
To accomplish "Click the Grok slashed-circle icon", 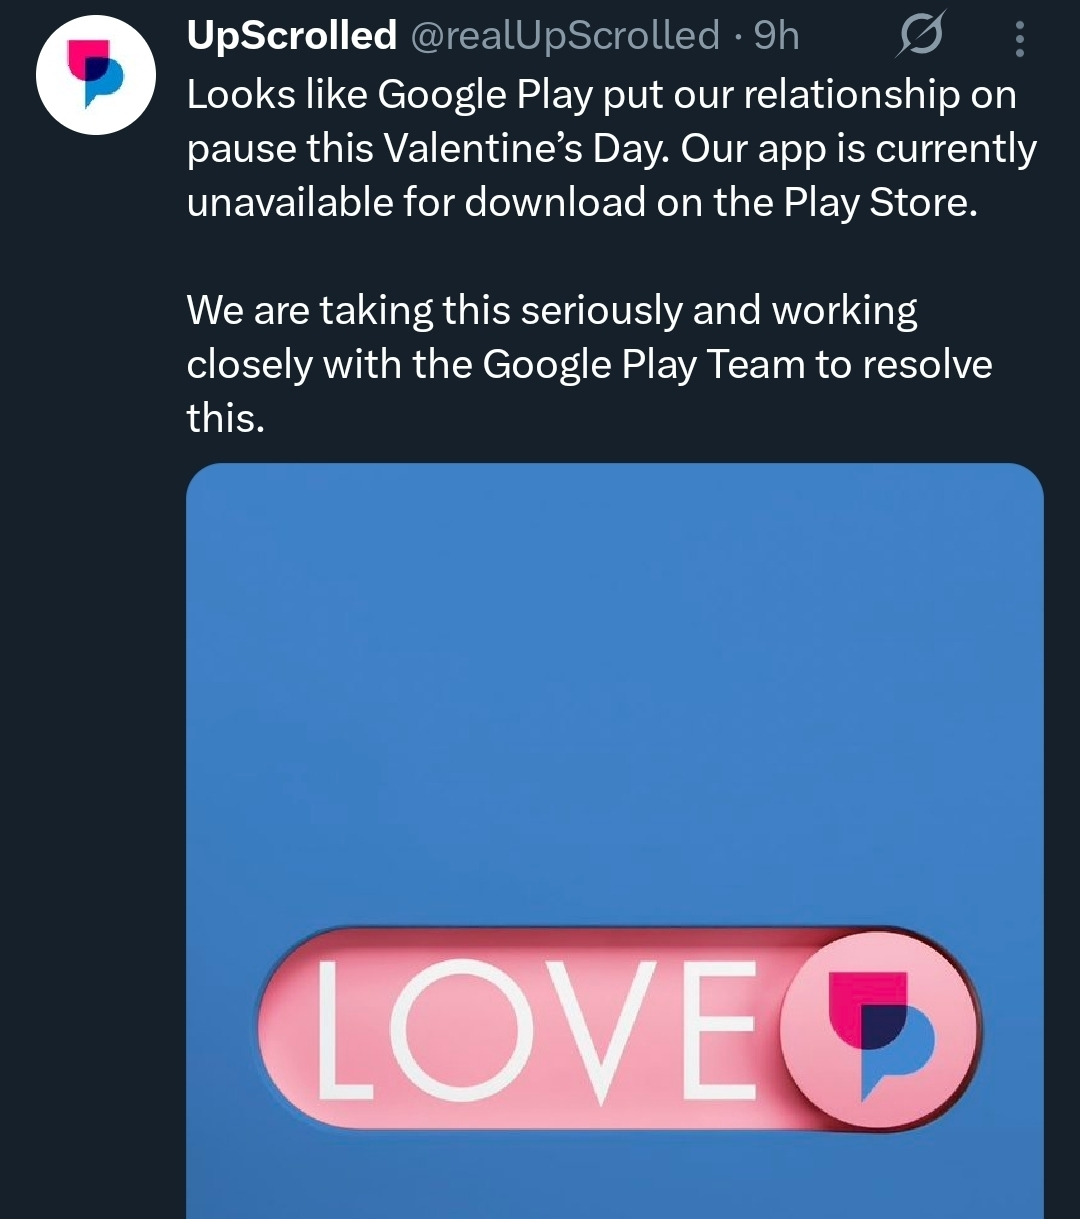I will click(919, 38).
